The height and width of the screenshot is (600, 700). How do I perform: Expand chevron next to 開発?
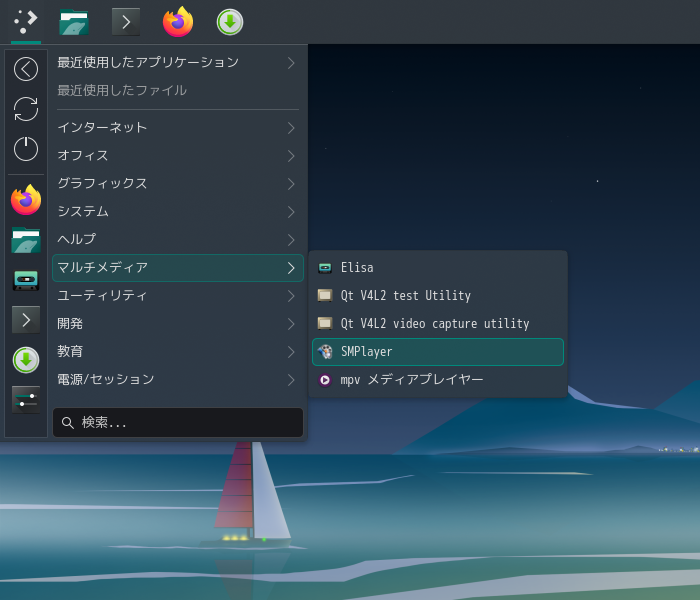point(291,324)
